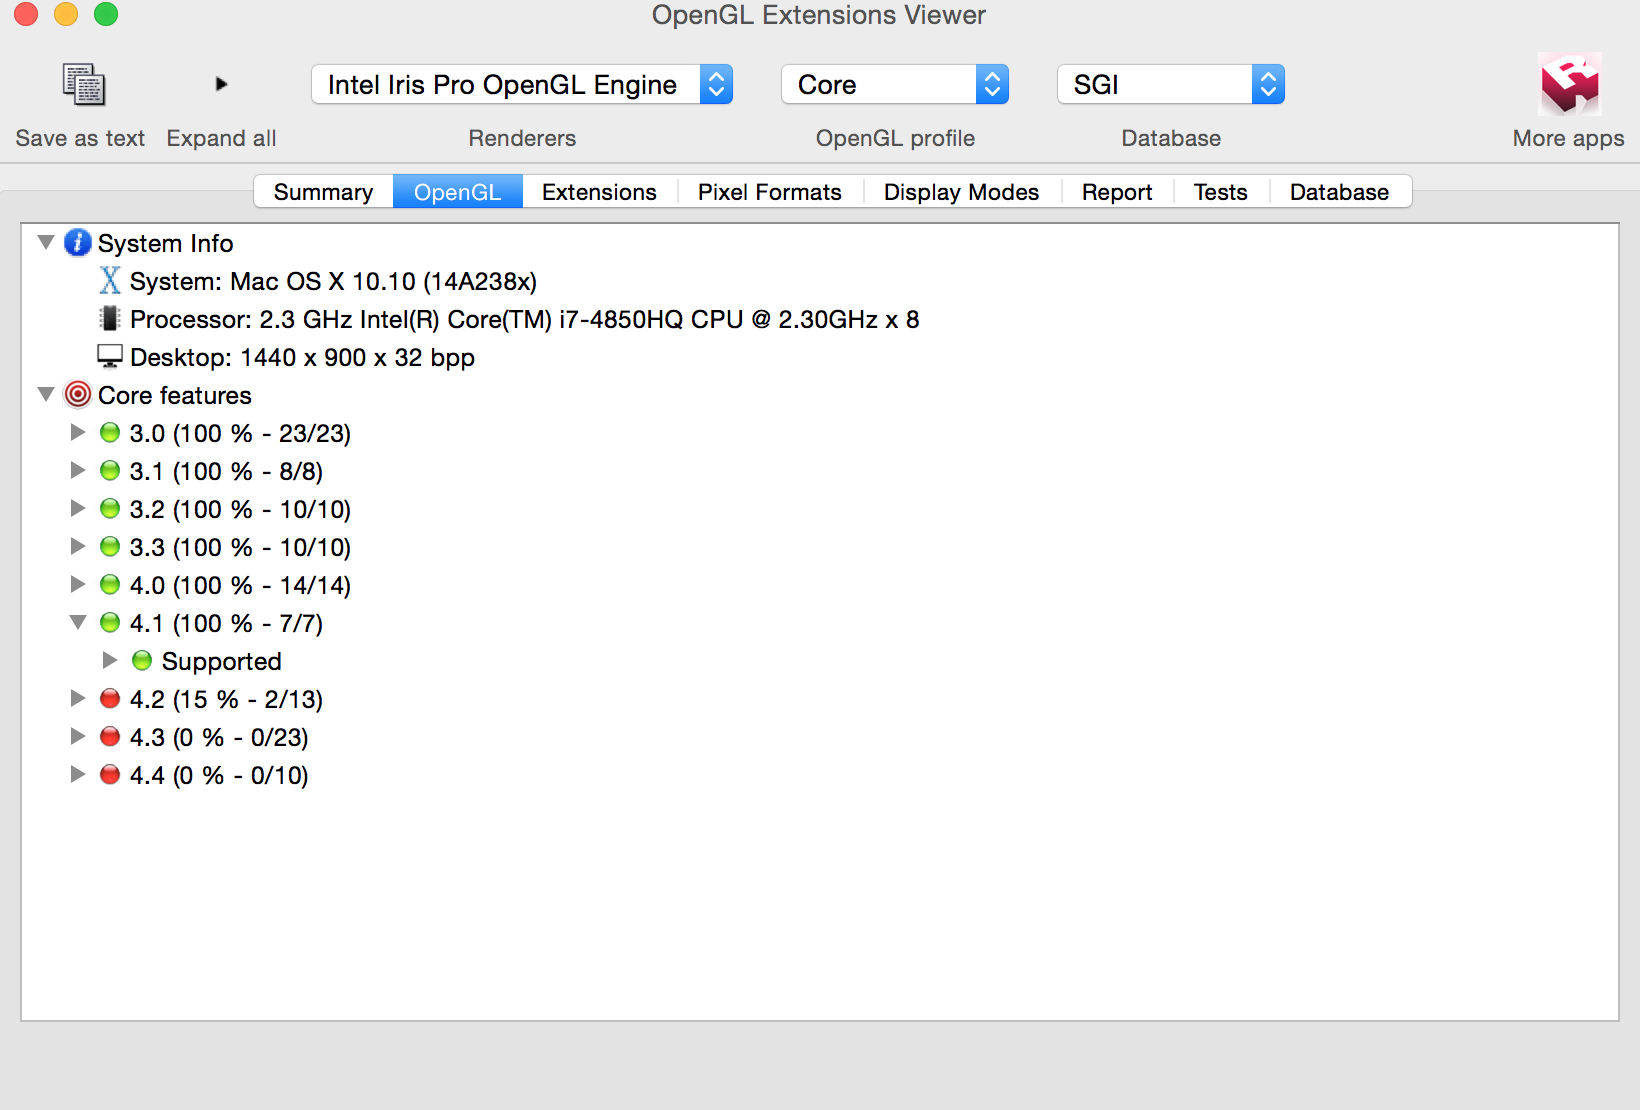Select the '3.2 (100 % - 10/10)' row

(240, 509)
